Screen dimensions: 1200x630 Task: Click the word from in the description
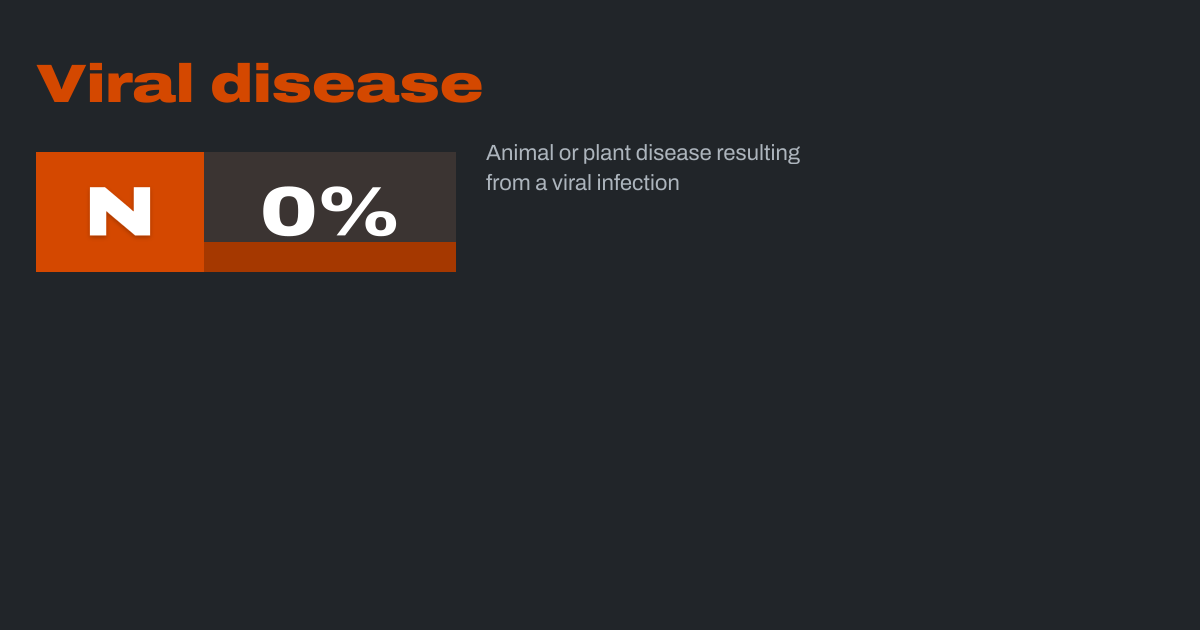tap(506, 183)
